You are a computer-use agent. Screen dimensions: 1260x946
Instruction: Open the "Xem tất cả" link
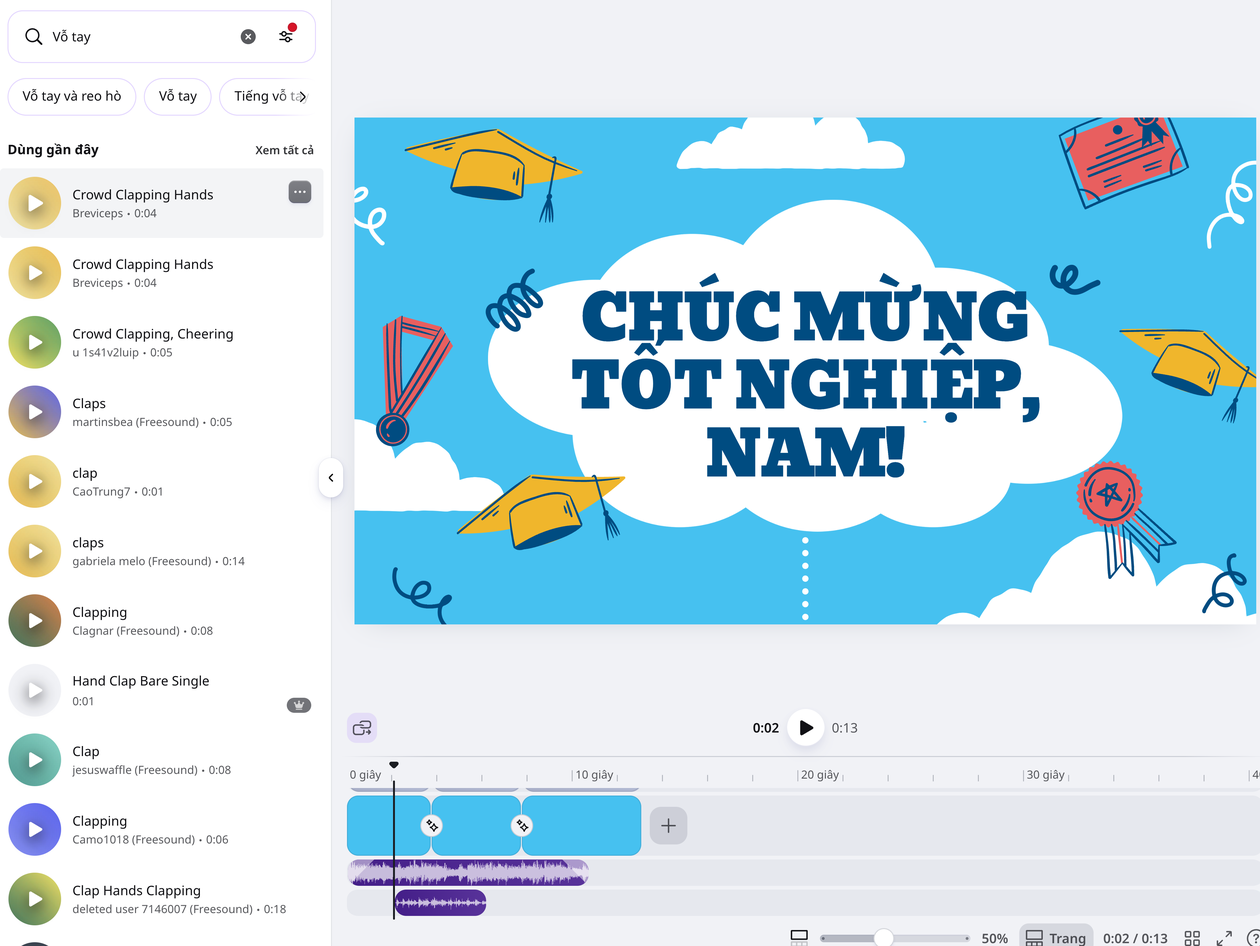(x=284, y=150)
